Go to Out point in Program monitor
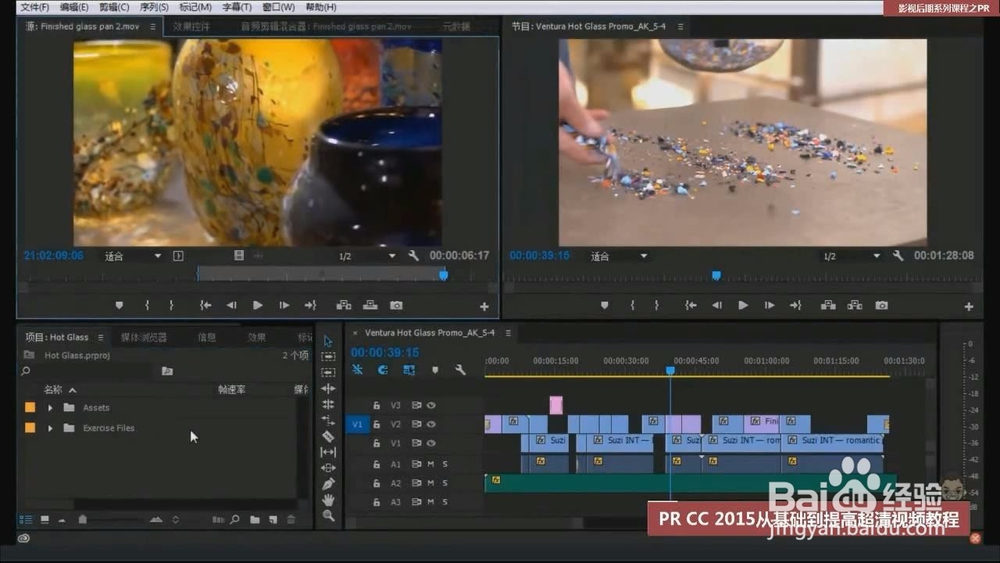 click(x=795, y=305)
